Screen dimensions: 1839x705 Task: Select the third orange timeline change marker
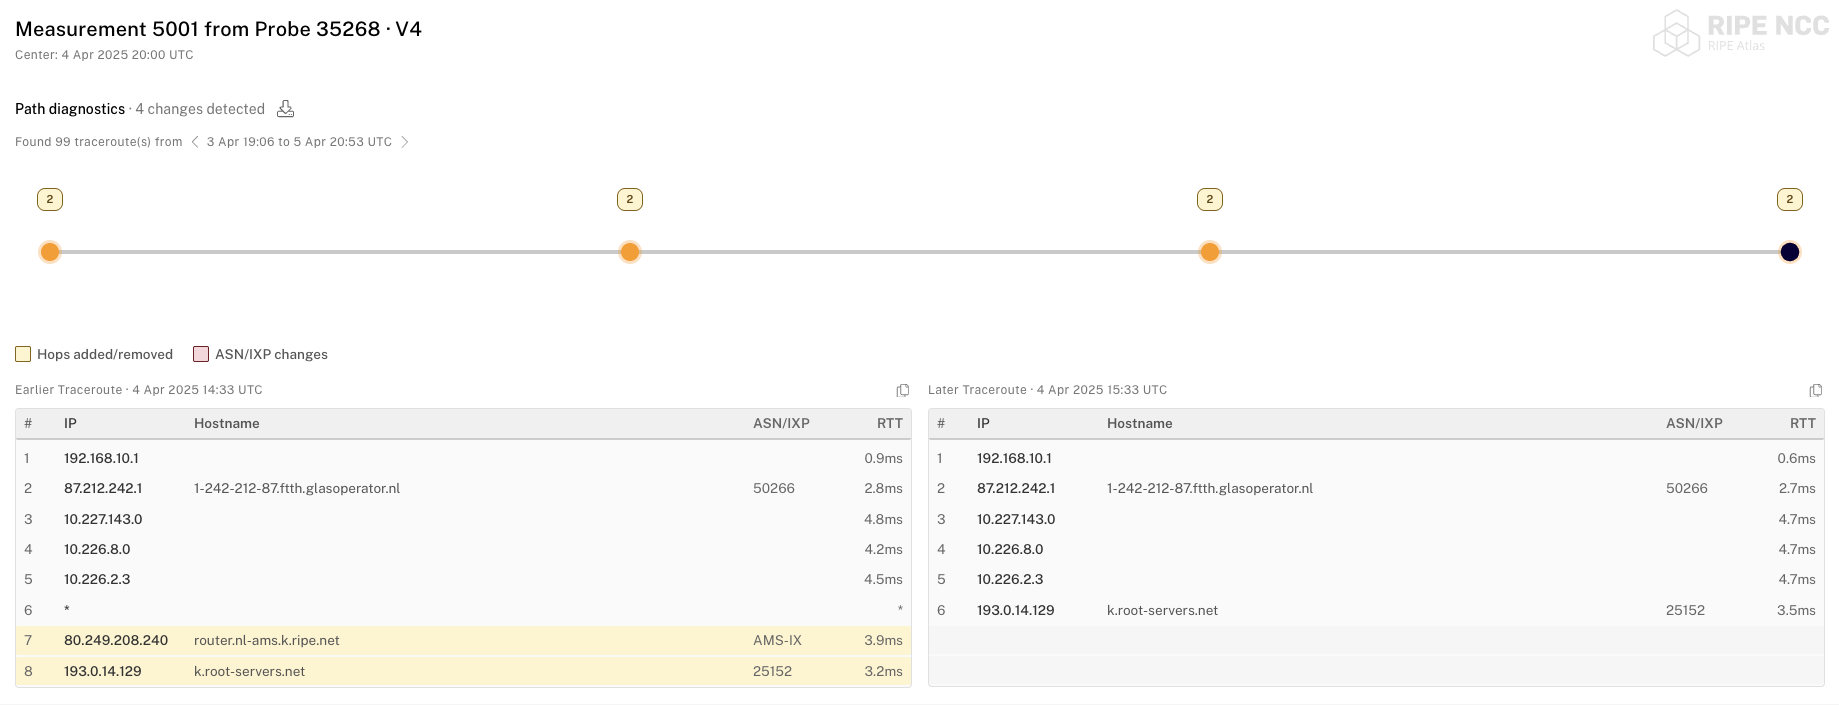1210,252
